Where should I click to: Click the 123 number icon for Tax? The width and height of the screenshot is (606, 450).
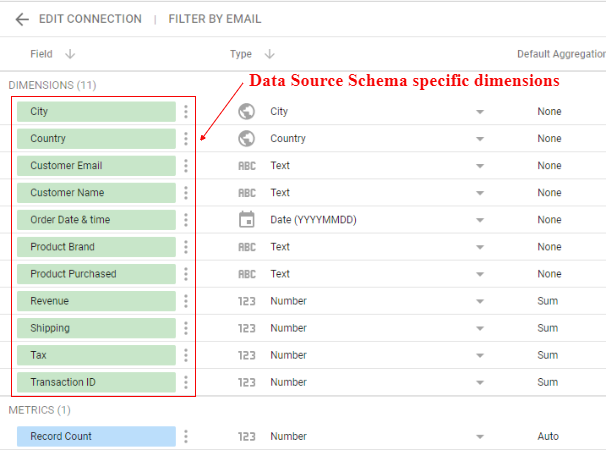(247, 355)
